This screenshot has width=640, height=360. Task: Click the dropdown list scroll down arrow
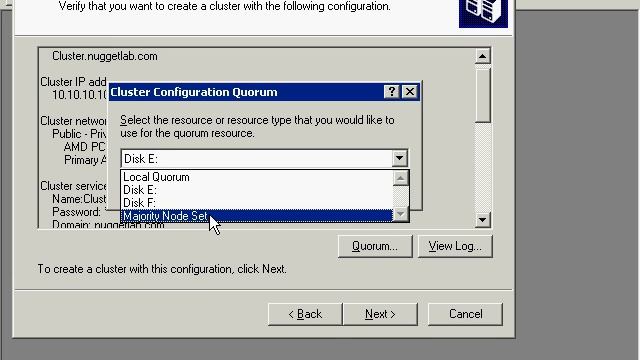(400, 215)
